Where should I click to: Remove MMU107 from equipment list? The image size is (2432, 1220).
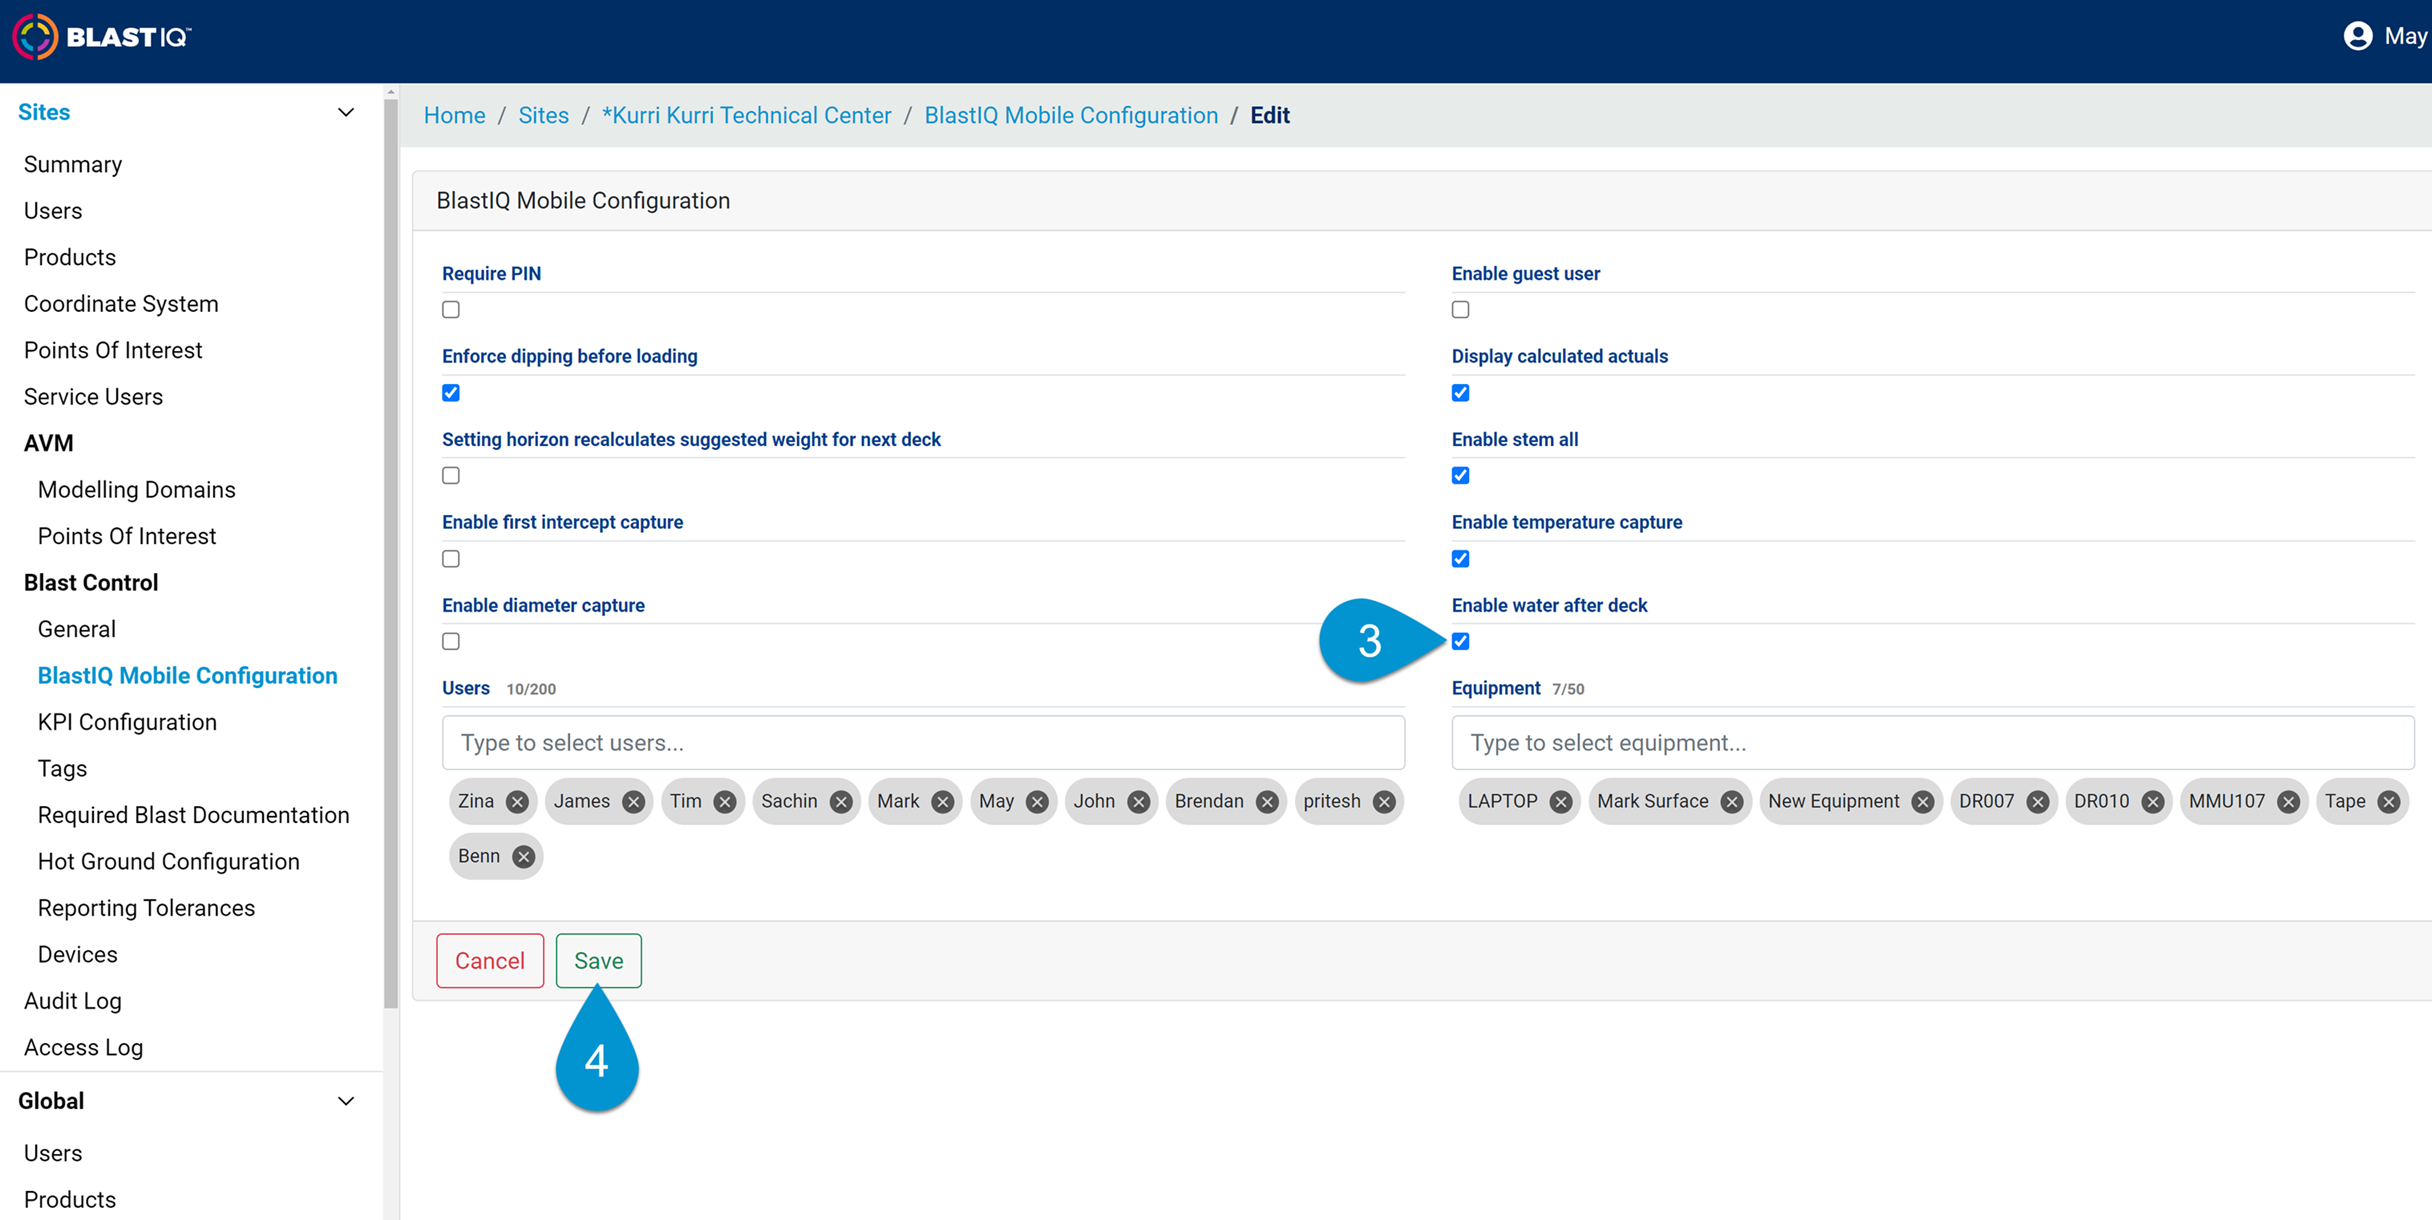2288,802
